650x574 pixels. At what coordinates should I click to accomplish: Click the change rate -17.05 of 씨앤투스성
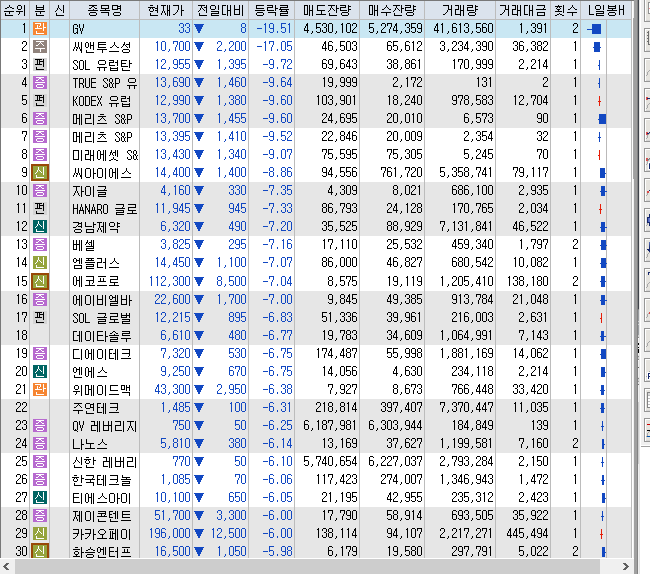(x=274, y=46)
